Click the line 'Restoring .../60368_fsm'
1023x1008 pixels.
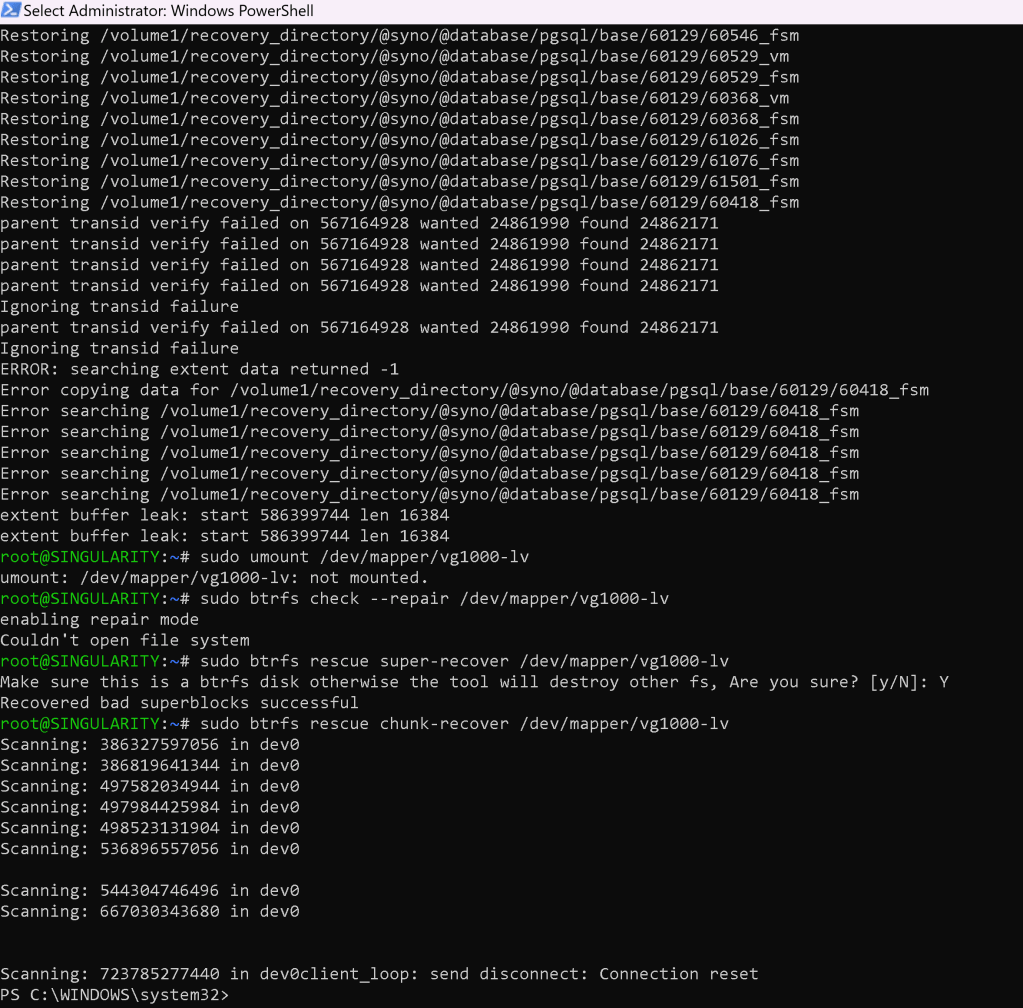pyautogui.click(x=399, y=119)
